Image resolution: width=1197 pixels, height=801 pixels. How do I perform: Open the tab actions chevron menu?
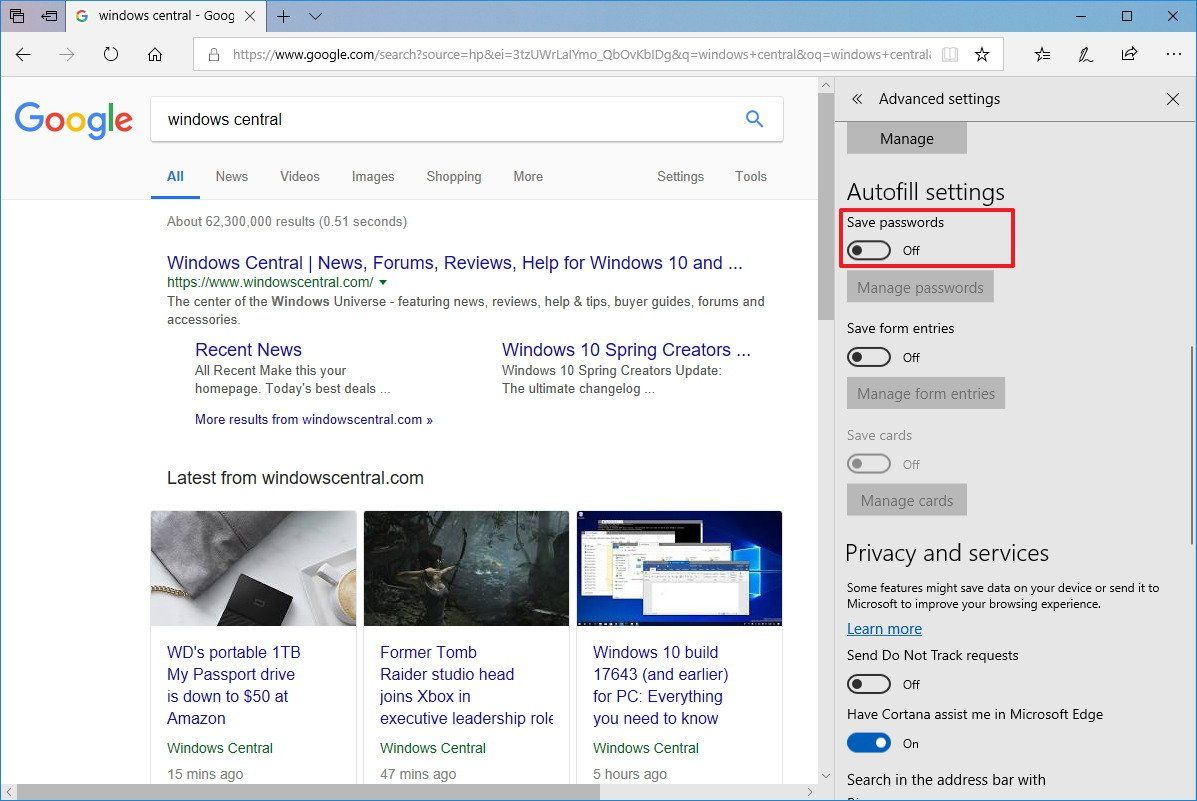(x=315, y=17)
